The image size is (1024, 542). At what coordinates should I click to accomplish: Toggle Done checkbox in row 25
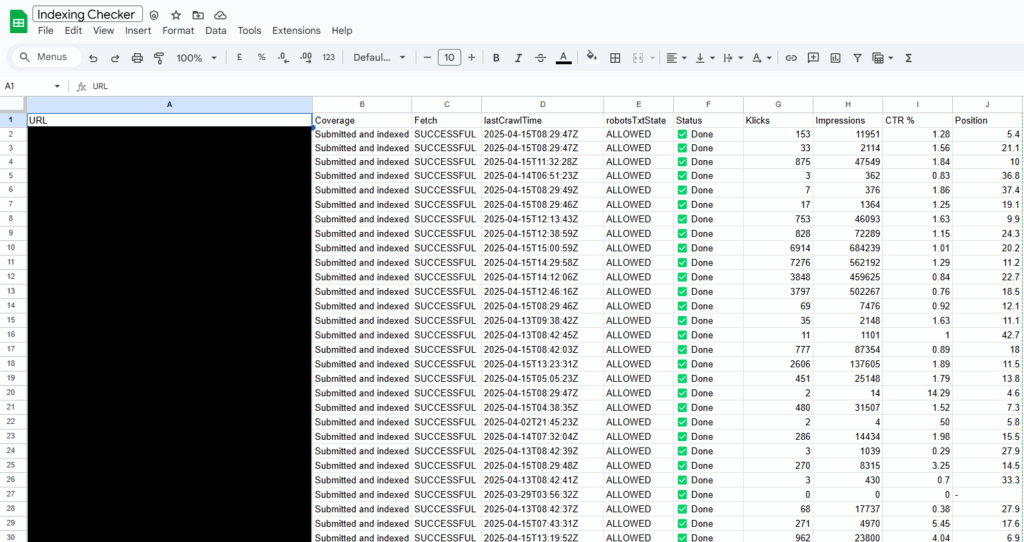682,466
